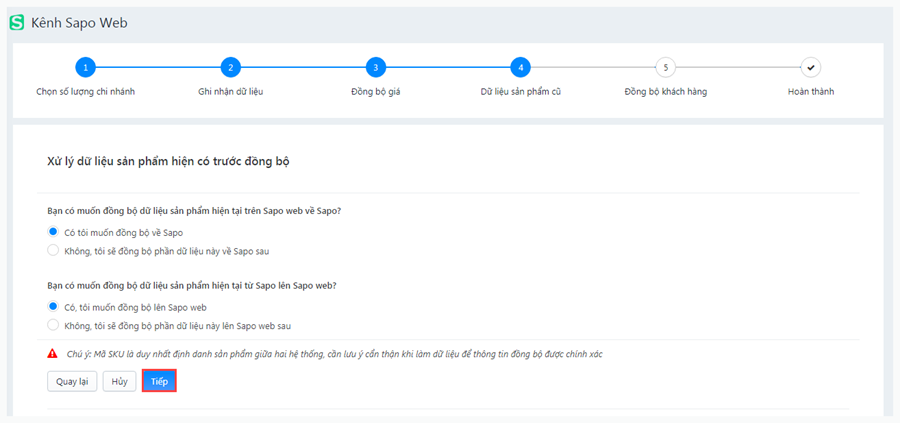This screenshot has height=423, width=900.
Task: Click the 'Đồng bộ khách hàng' step label
Action: pos(666,92)
